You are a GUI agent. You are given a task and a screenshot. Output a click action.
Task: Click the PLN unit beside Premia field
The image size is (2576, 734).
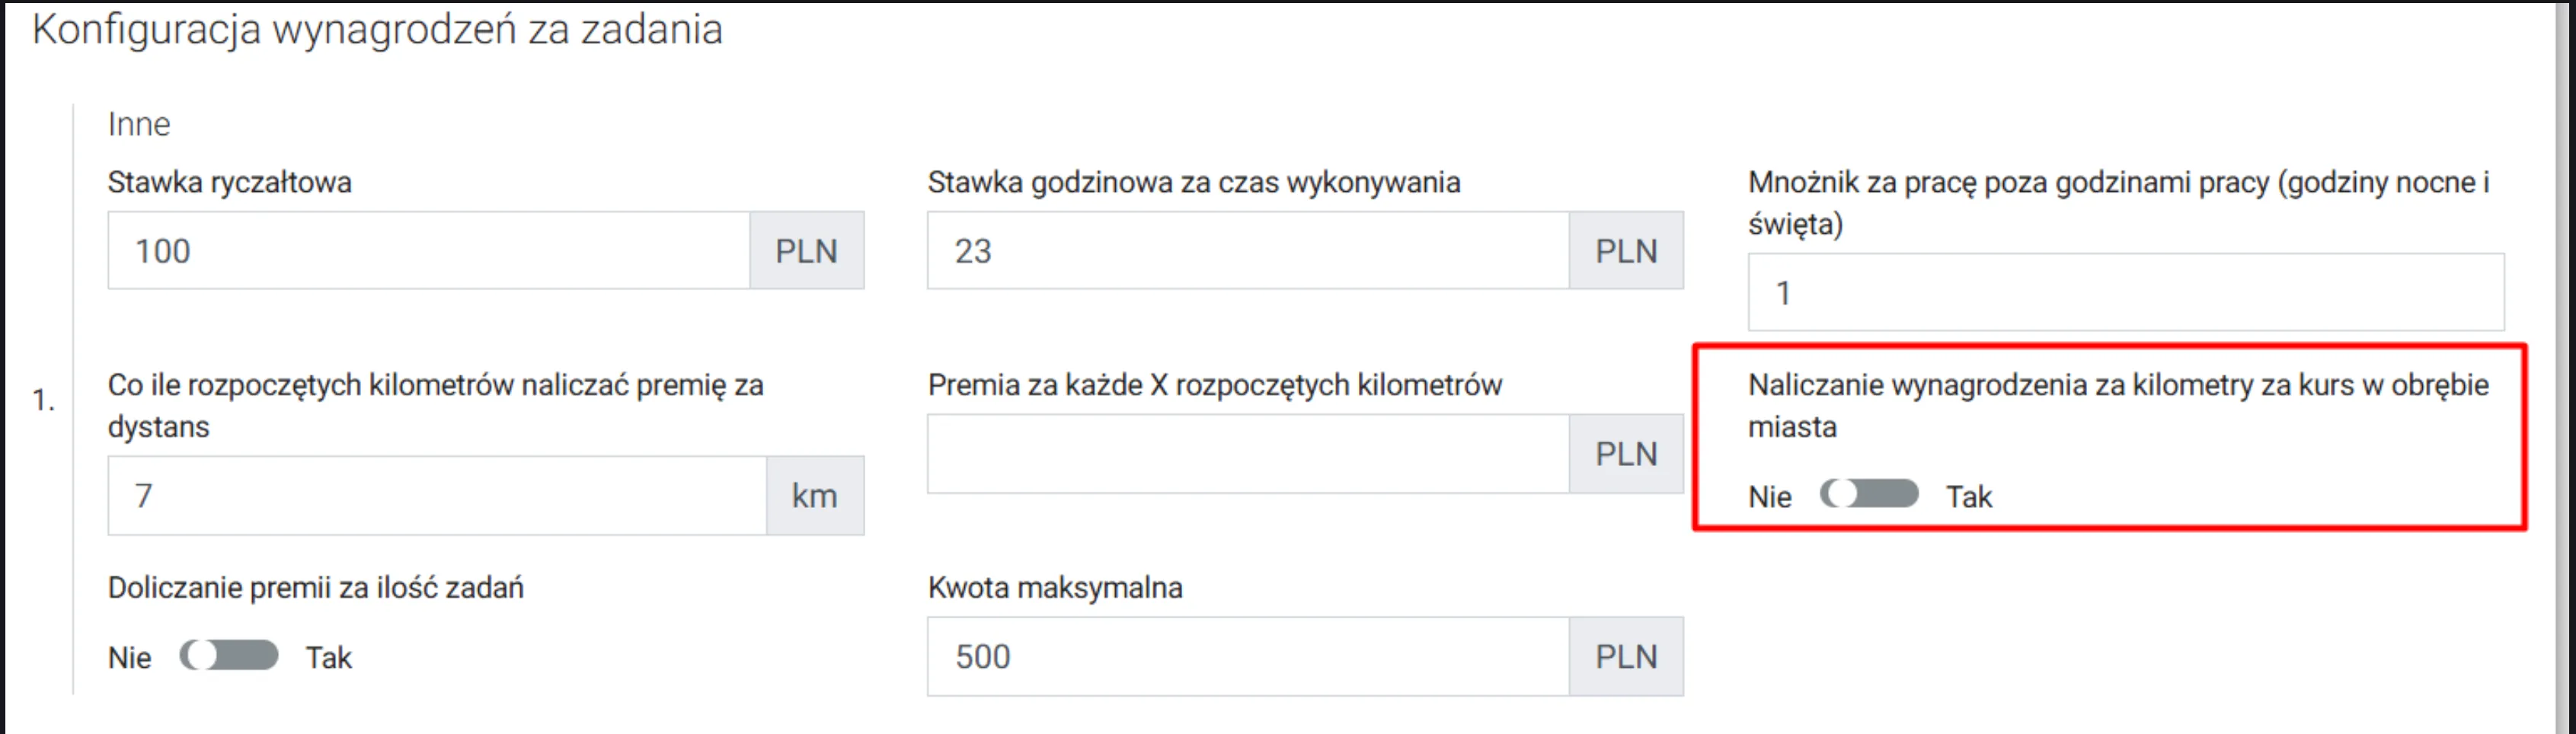[1626, 454]
